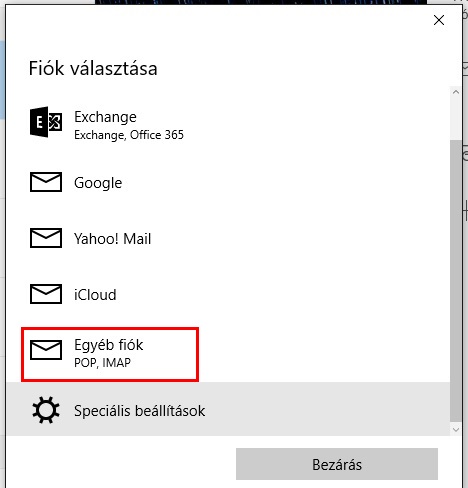Click the scrollbar down arrow
Image resolution: width=468 pixels, height=488 pixels.
tap(456, 430)
